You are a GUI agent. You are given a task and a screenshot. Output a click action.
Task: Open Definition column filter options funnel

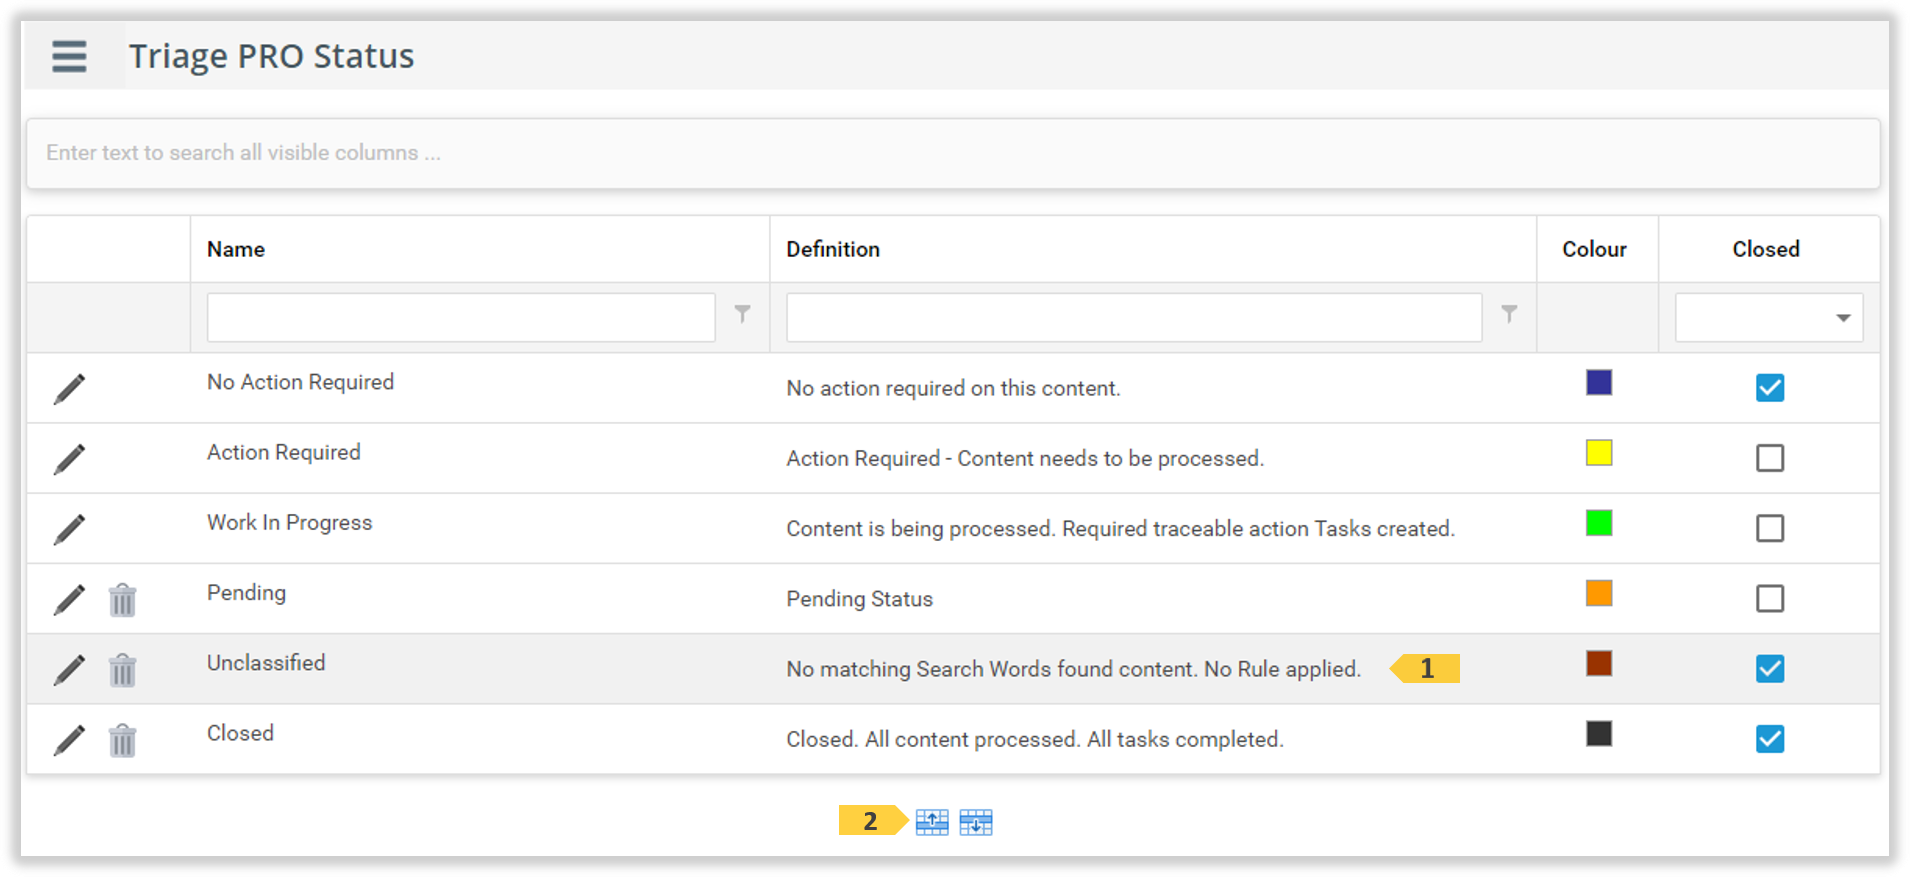pyautogui.click(x=1509, y=314)
